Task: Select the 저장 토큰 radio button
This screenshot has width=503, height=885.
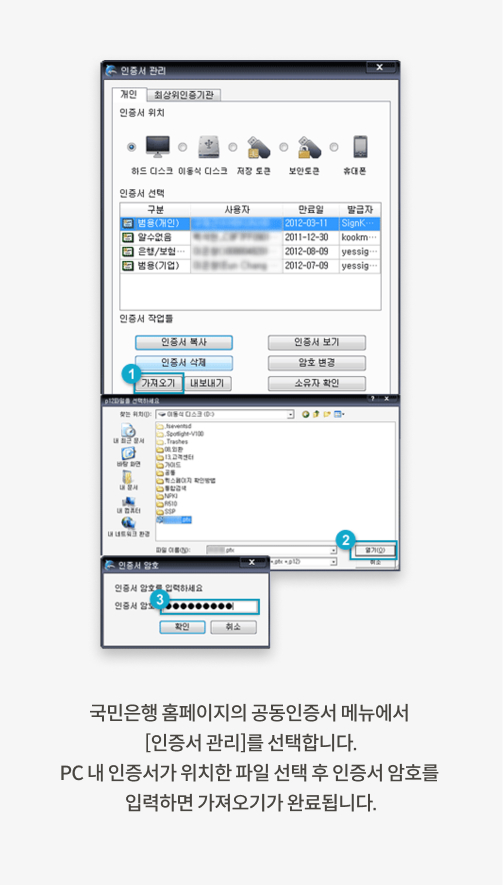Action: [233, 147]
